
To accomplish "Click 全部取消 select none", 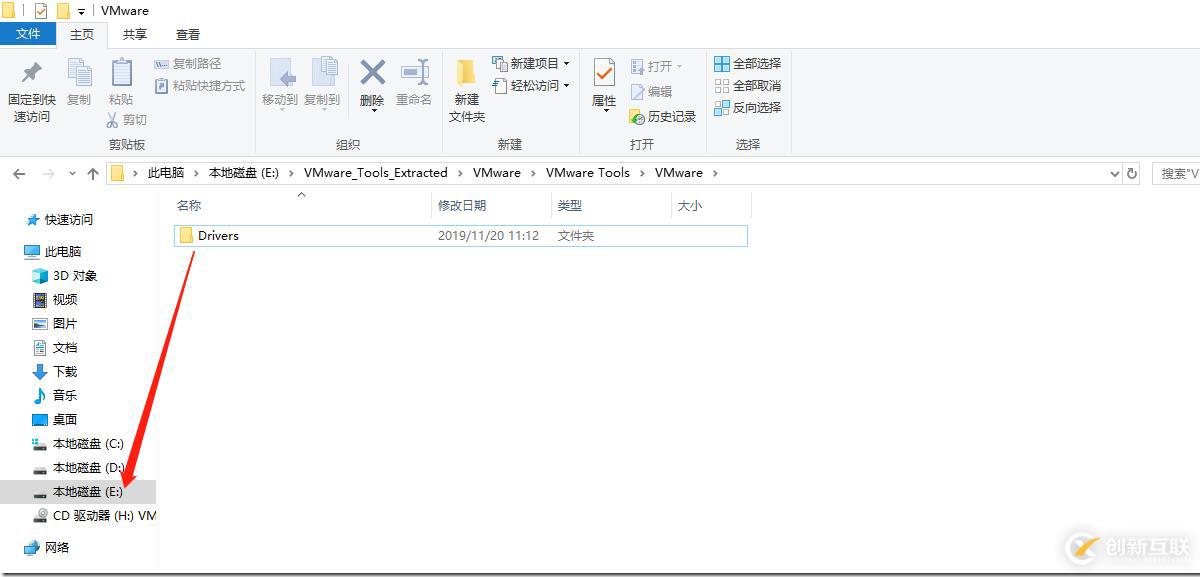I will pos(748,86).
